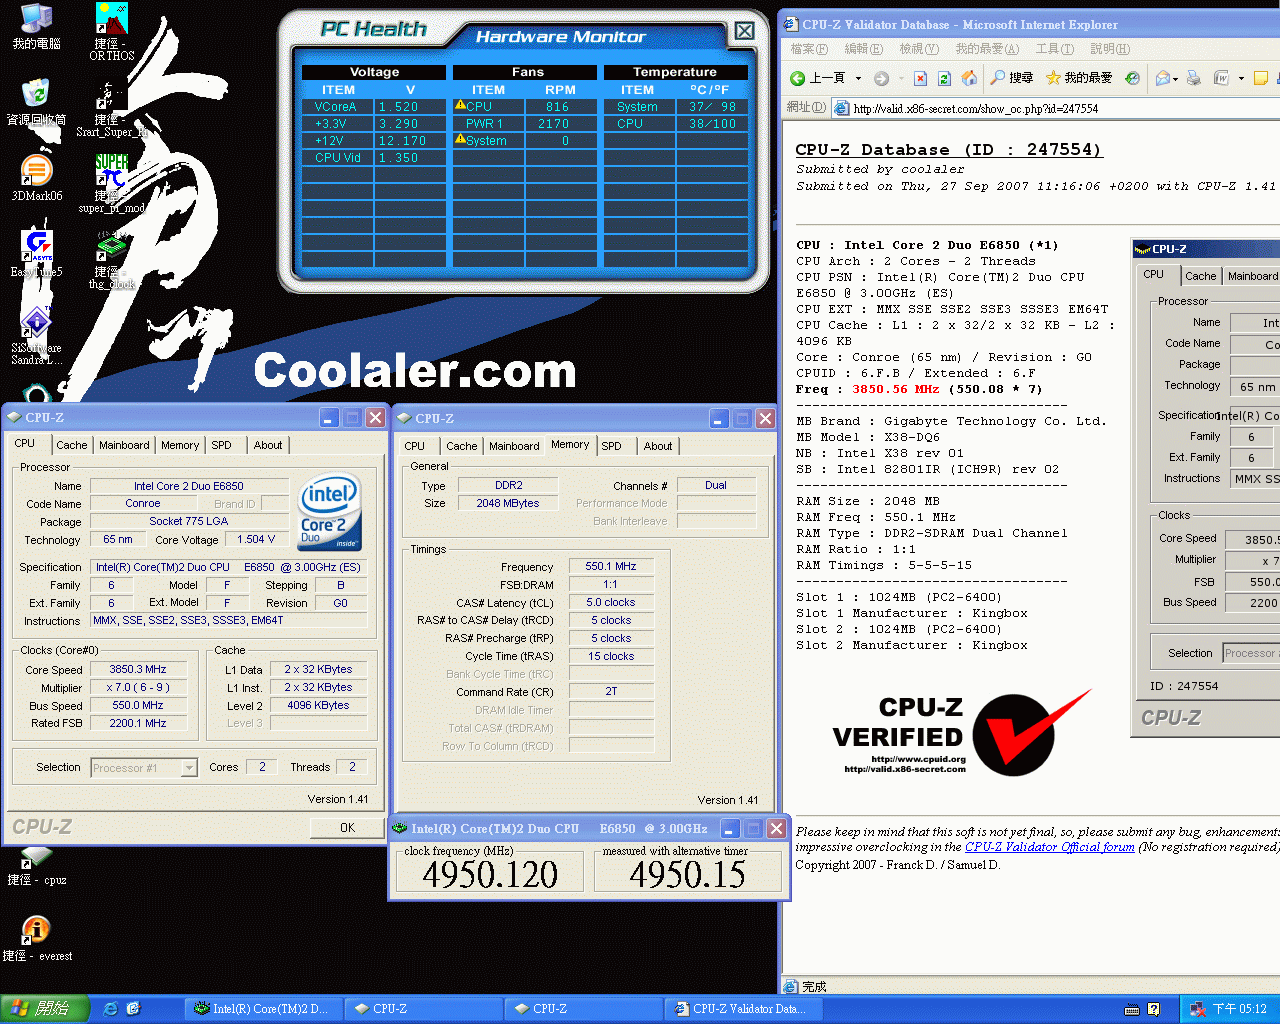Select the SPD tab in the Memory CPU-Z window
The image size is (1280, 1024).
pyautogui.click(x=611, y=446)
